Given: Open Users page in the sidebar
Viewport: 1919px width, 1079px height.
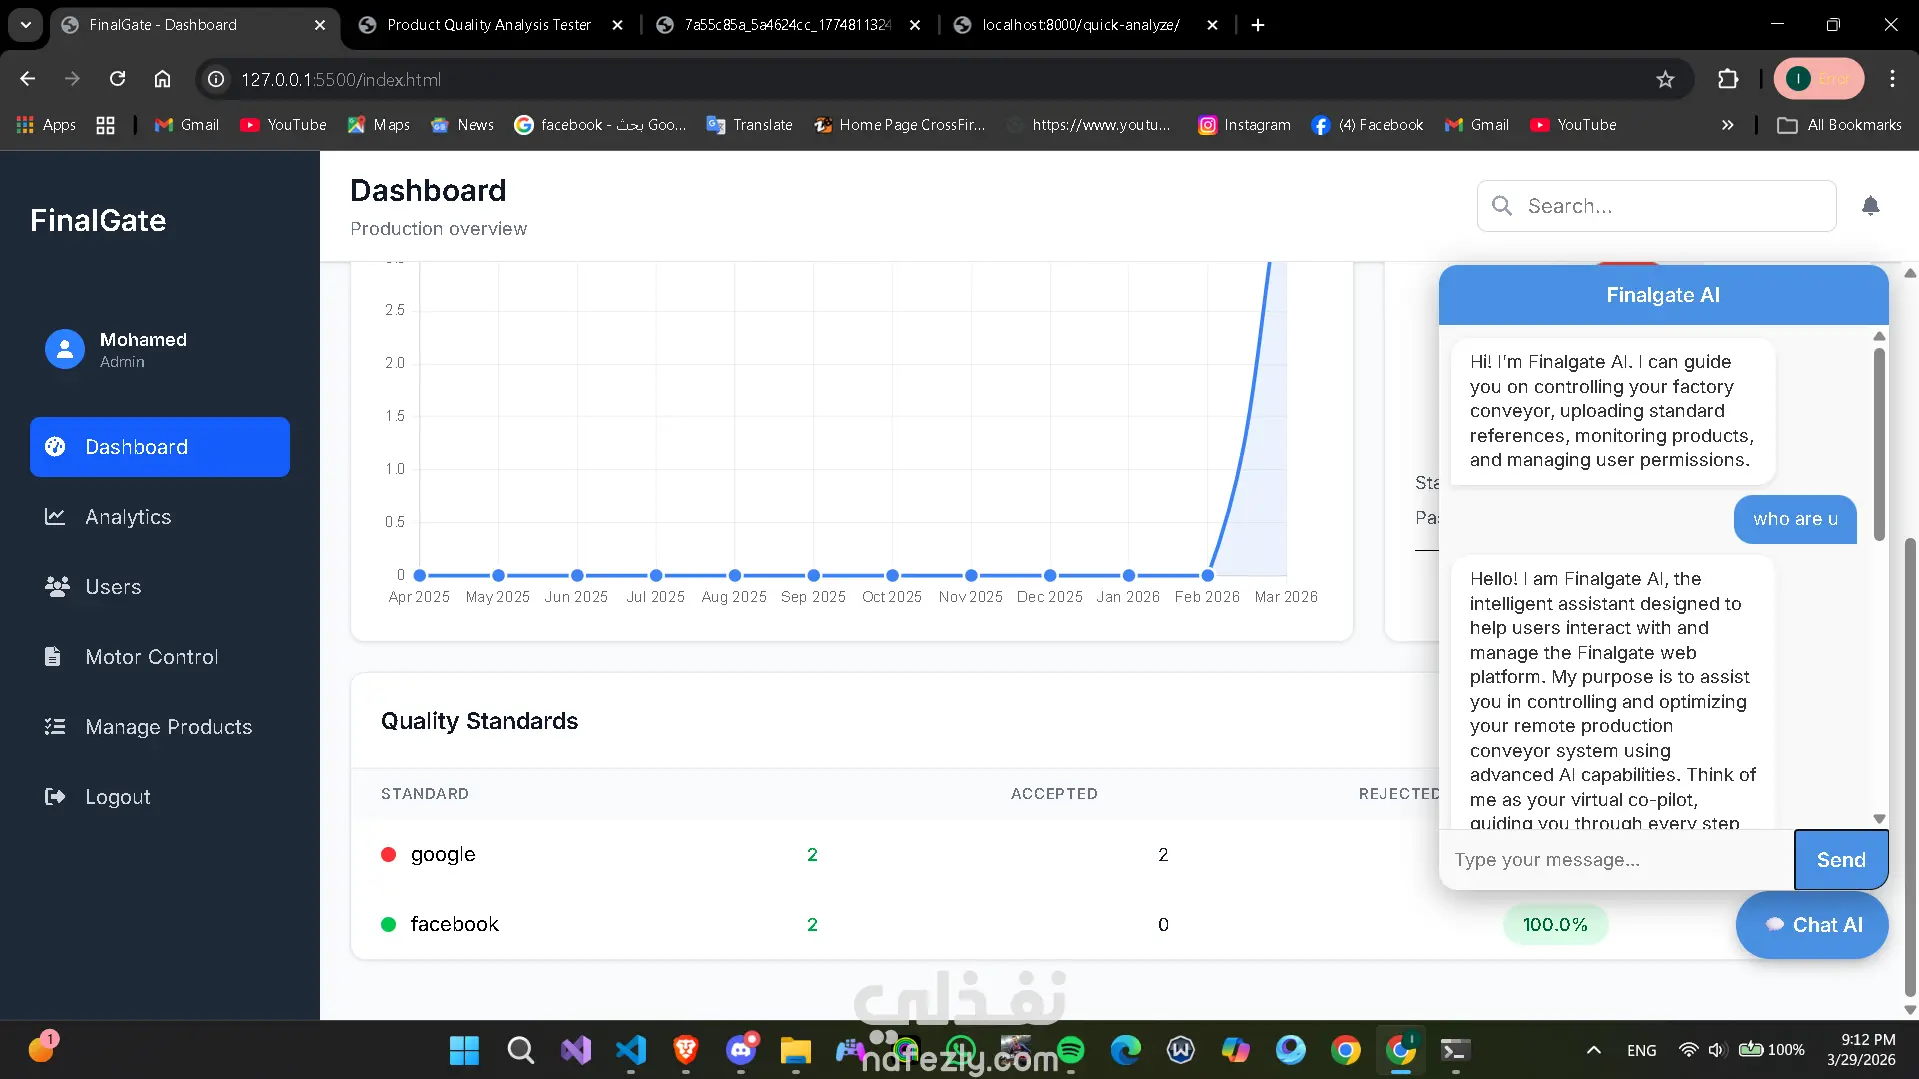Looking at the screenshot, I should 160,587.
